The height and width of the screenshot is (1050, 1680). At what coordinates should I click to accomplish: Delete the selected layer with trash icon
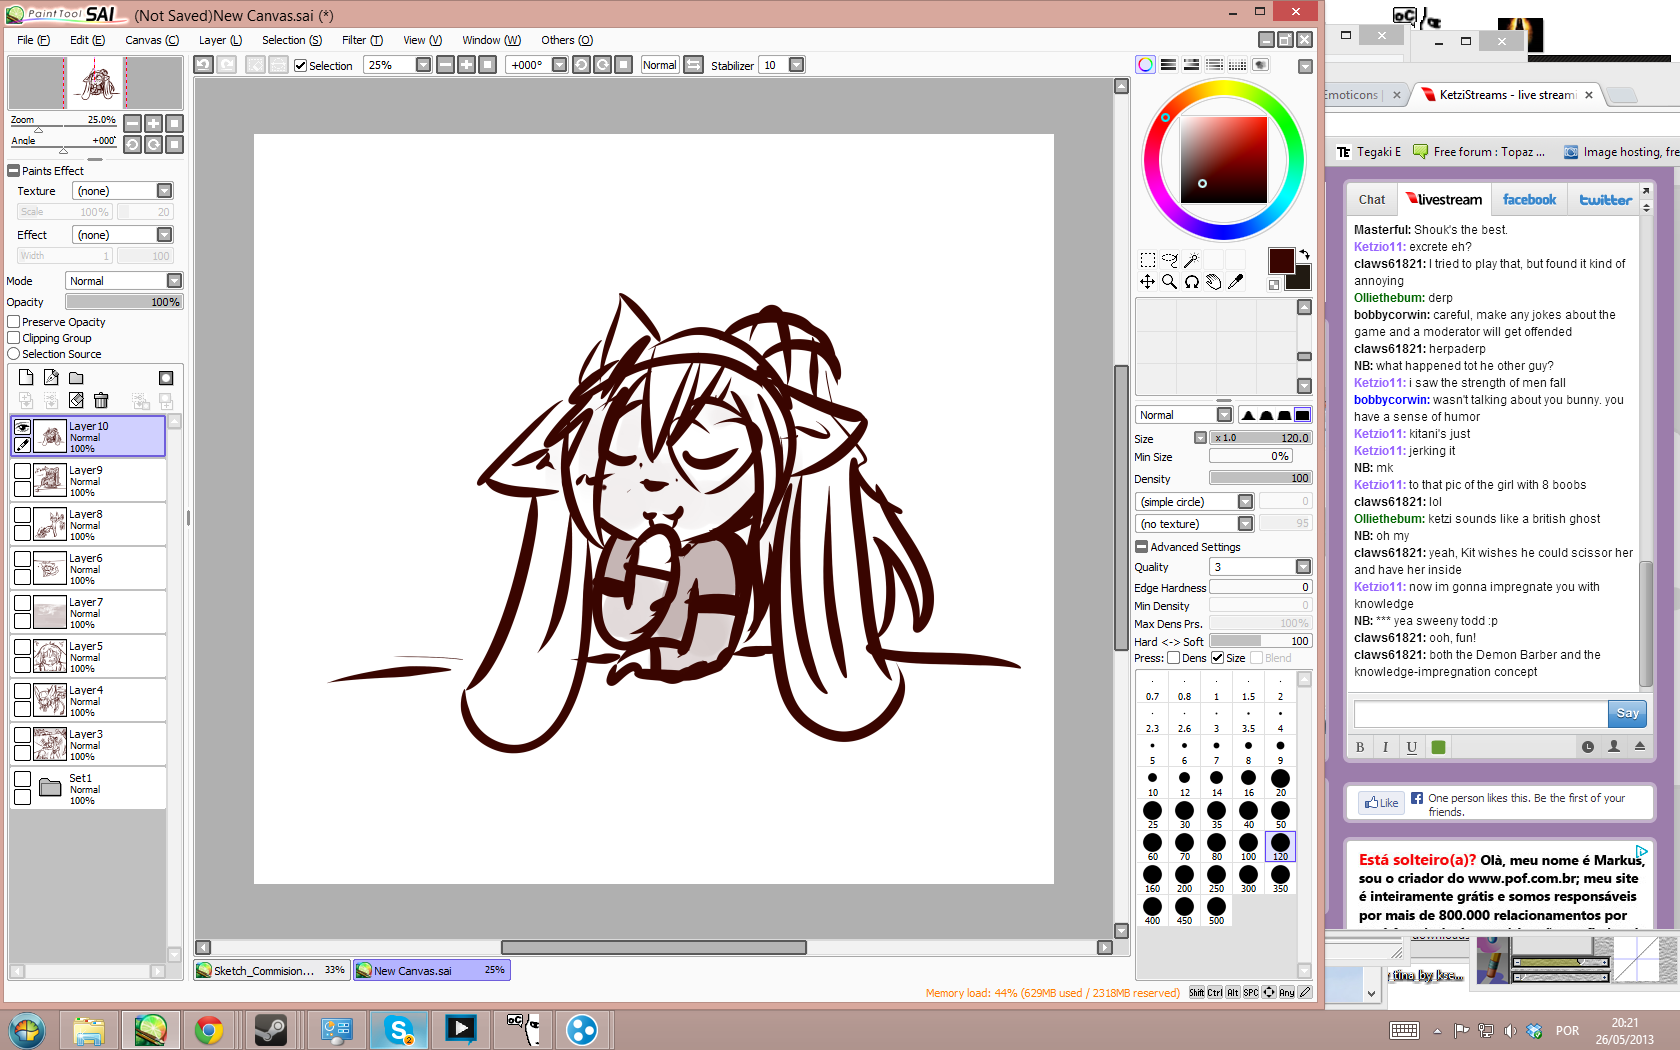101,400
